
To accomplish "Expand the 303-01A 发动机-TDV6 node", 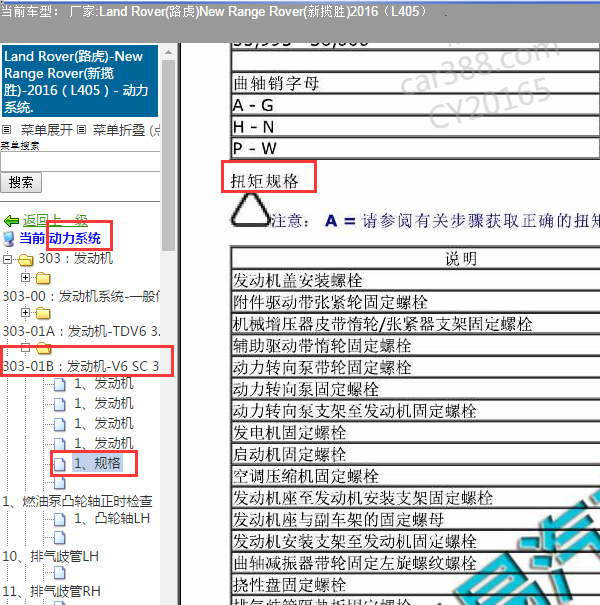I will [25, 313].
